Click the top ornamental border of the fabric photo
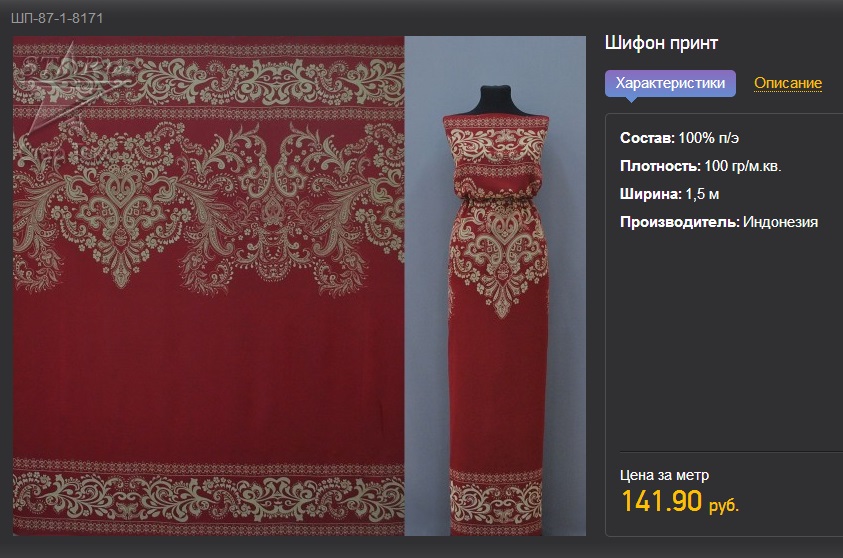This screenshot has height=558, width=843. pyautogui.click(x=209, y=81)
